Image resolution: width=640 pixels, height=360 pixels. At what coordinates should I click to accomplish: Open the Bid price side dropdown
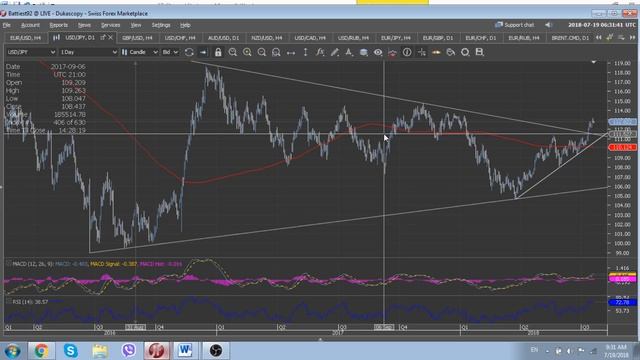click(170, 52)
